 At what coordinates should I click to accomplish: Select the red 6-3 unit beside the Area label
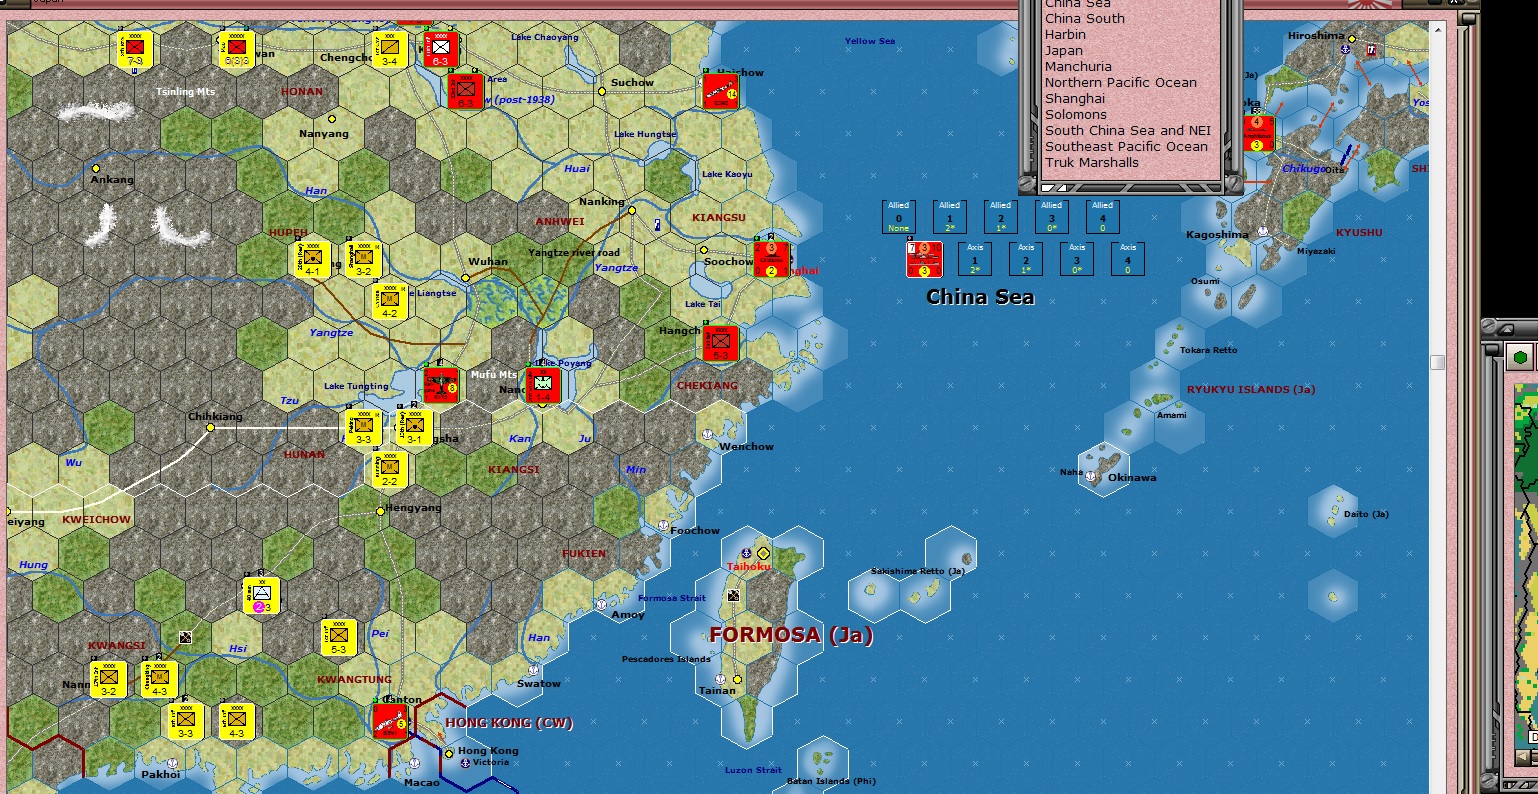(x=467, y=90)
